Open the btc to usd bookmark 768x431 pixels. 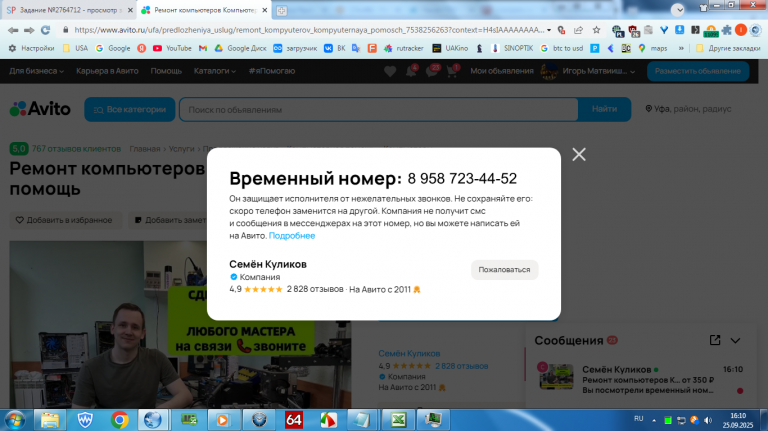tap(562, 48)
